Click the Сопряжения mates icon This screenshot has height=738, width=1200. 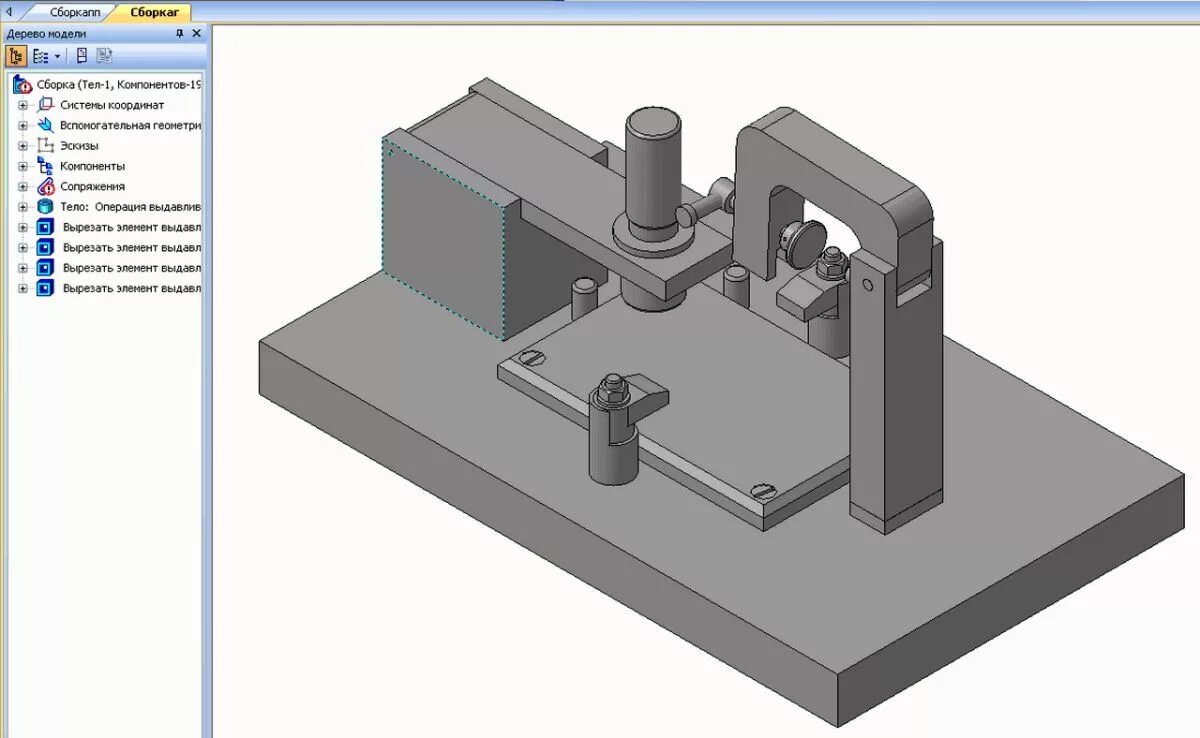pyautogui.click(x=45, y=187)
